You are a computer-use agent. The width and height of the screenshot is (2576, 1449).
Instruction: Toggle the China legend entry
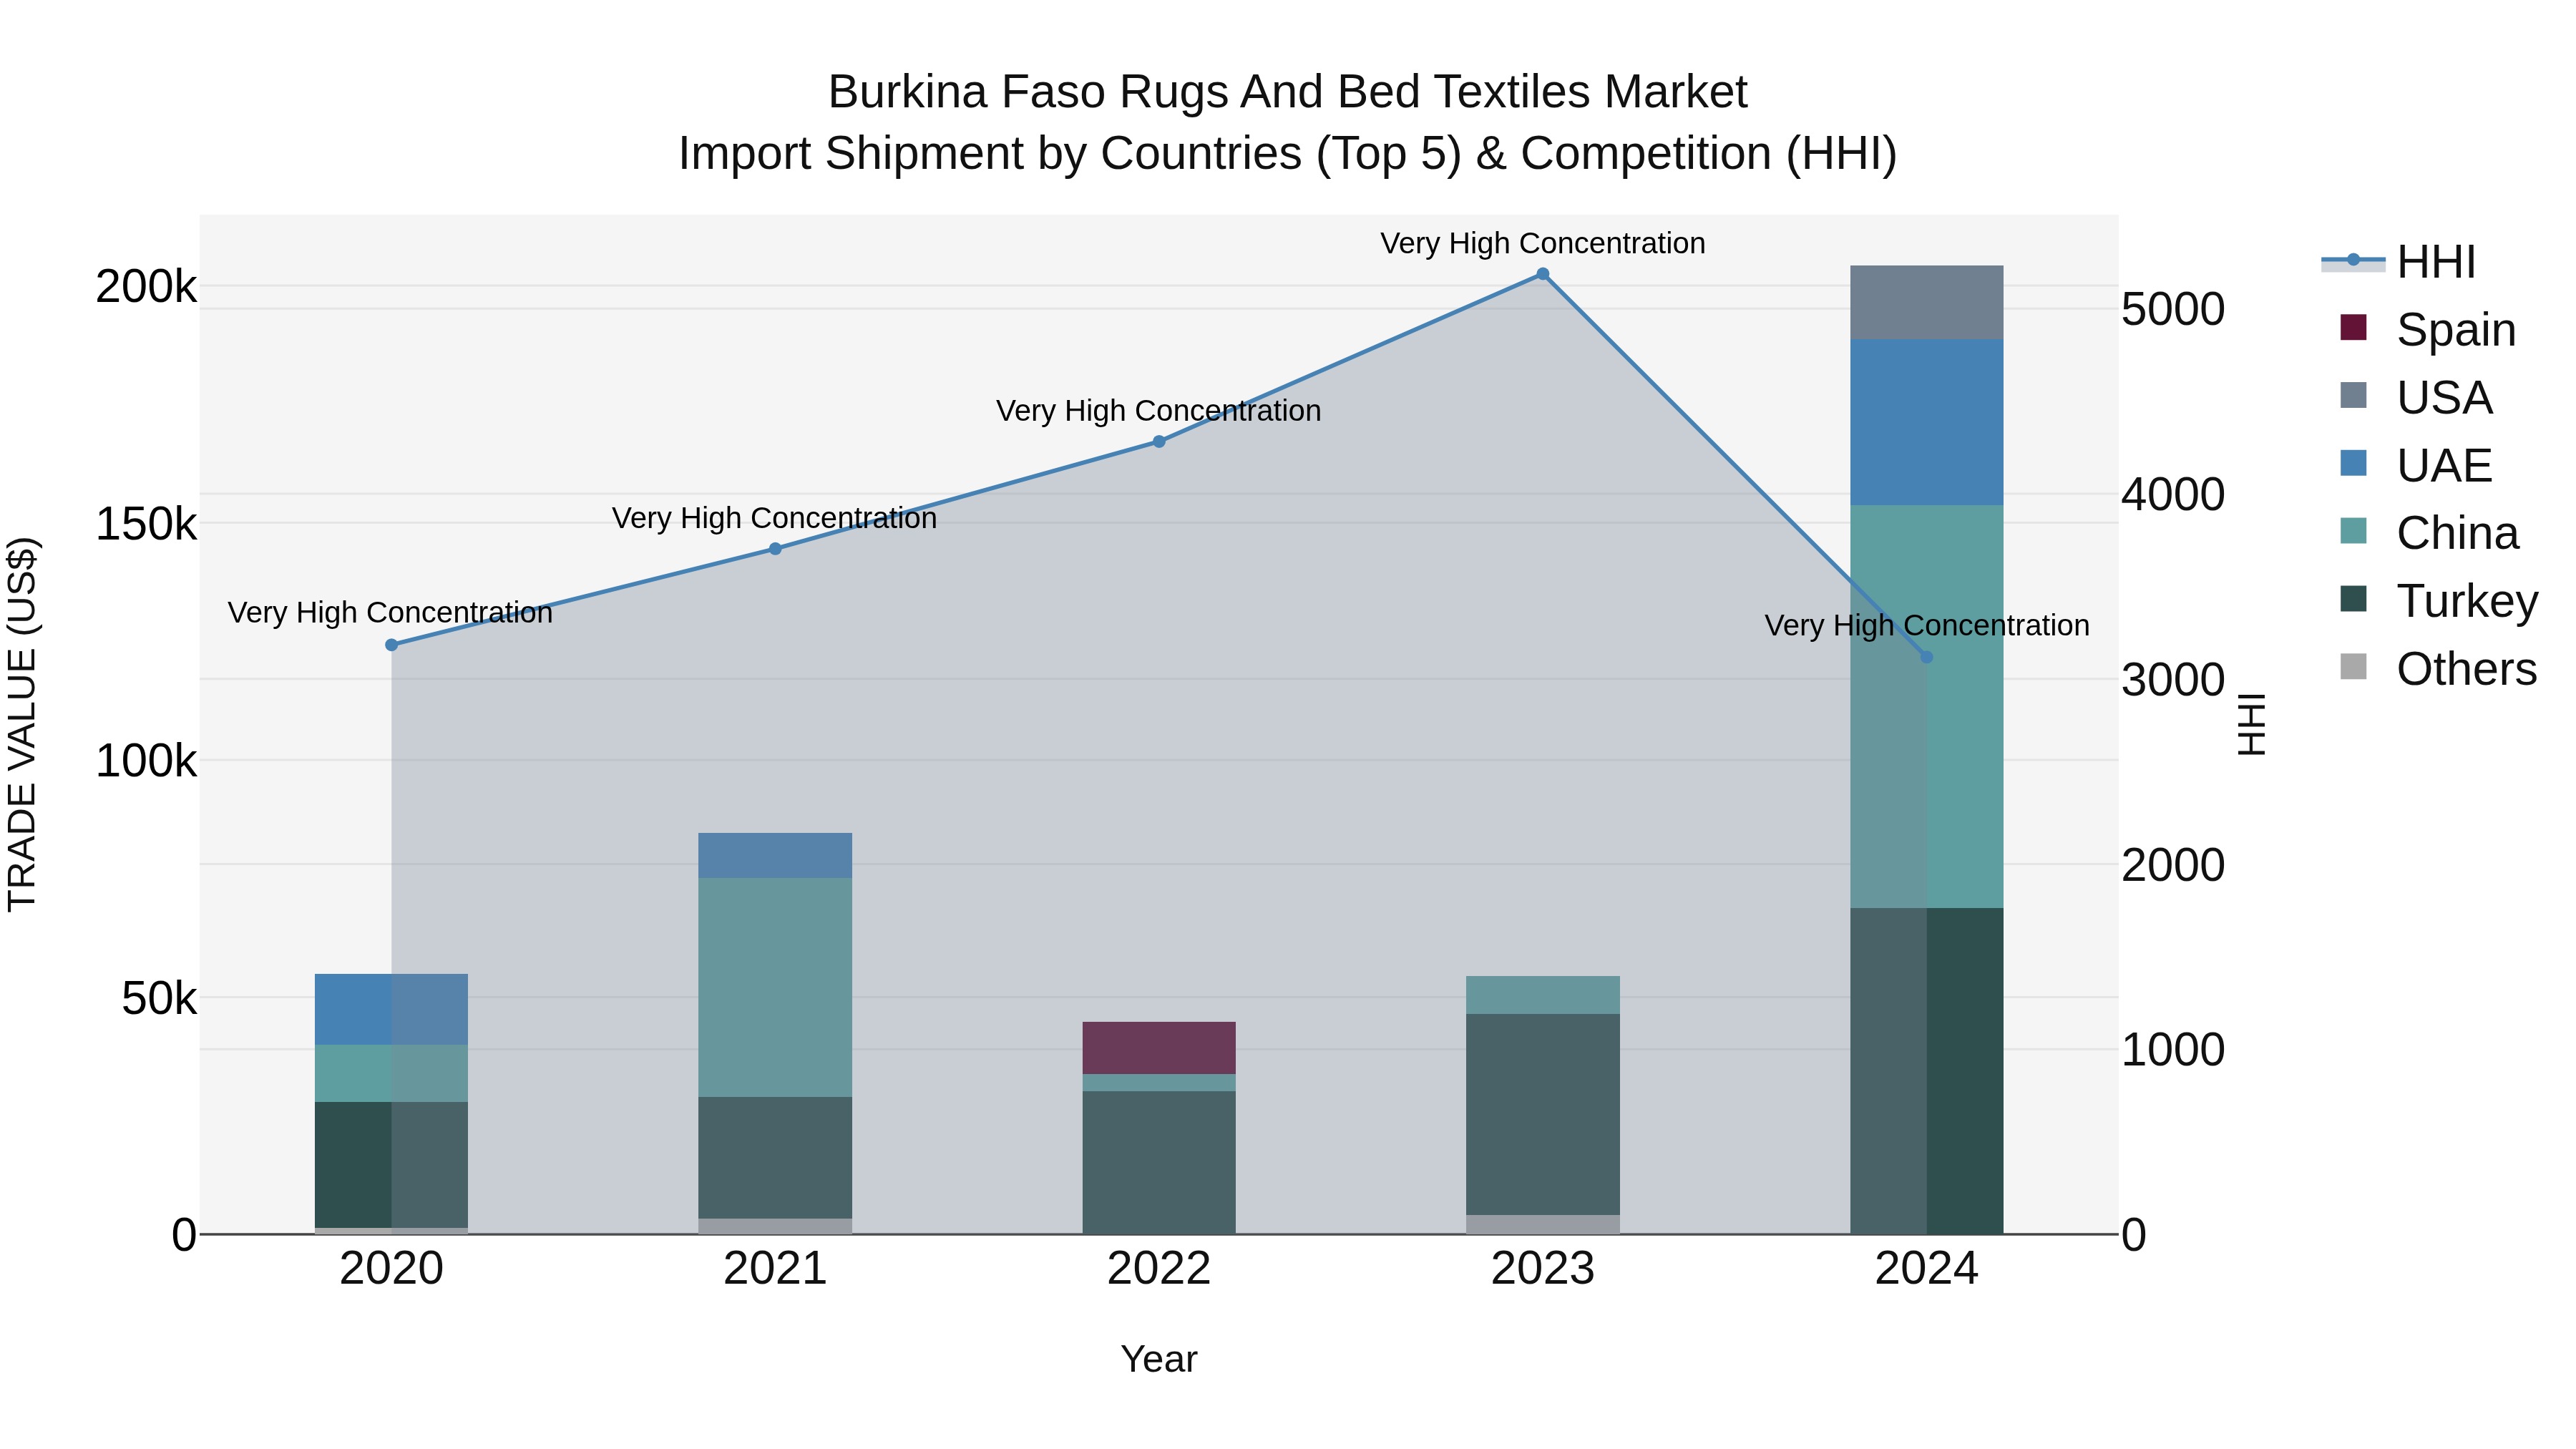pos(2429,533)
